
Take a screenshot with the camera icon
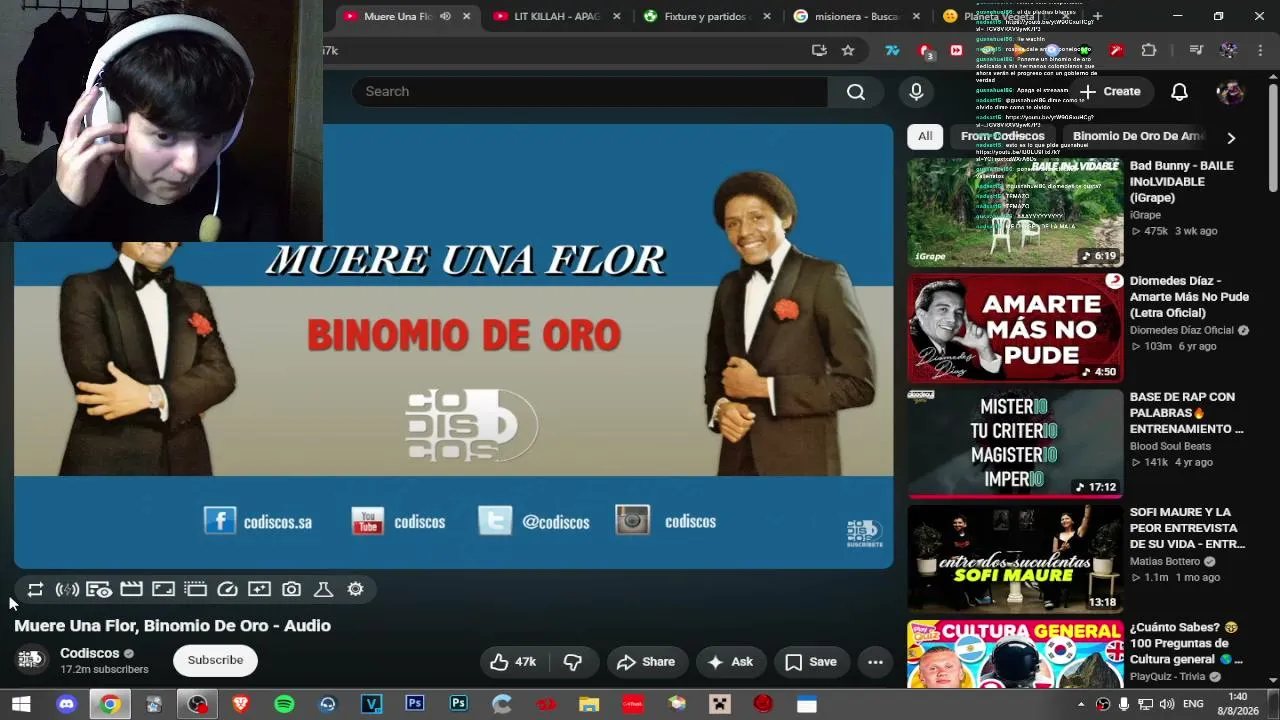coord(291,590)
